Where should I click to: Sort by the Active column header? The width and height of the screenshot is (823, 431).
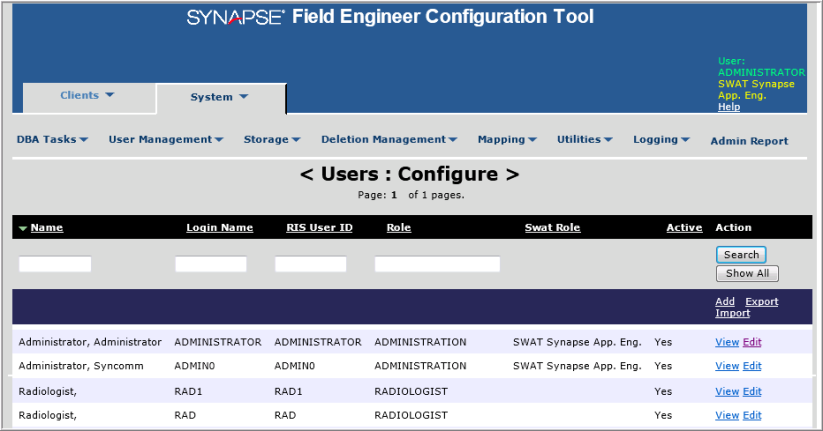(684, 228)
